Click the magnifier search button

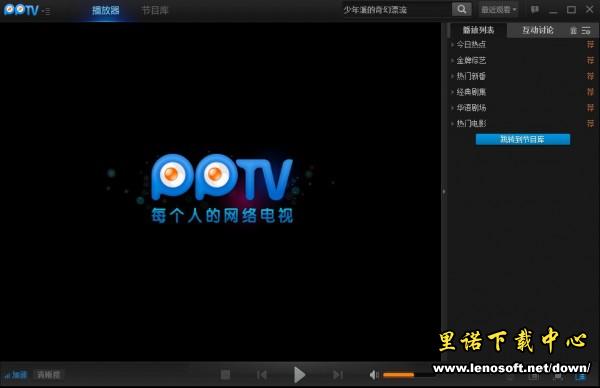click(461, 9)
